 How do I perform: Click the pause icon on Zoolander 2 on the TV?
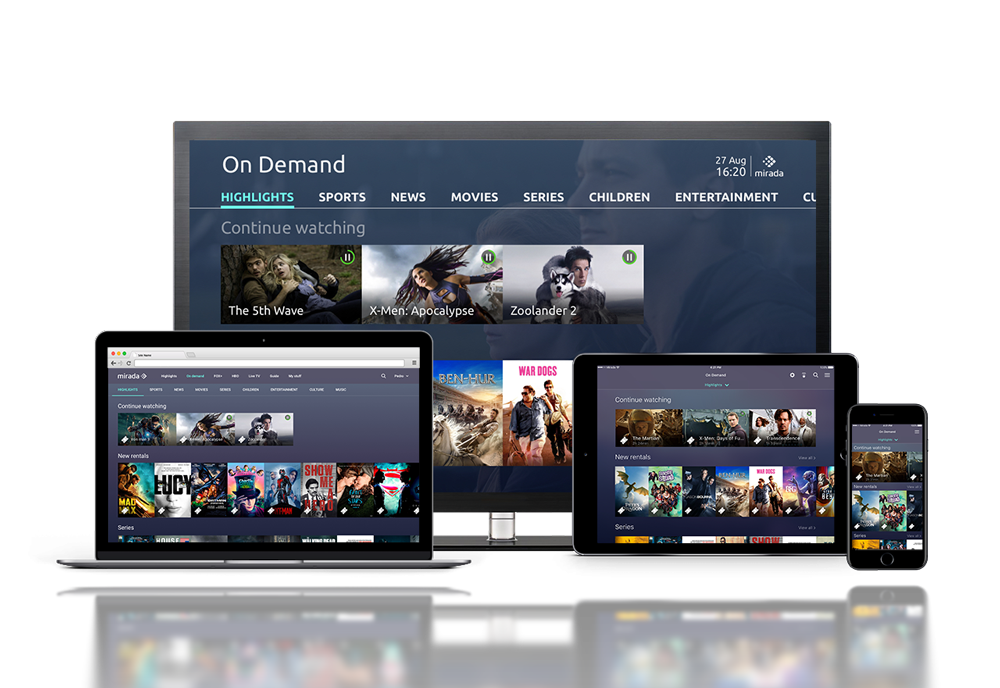tap(629, 258)
